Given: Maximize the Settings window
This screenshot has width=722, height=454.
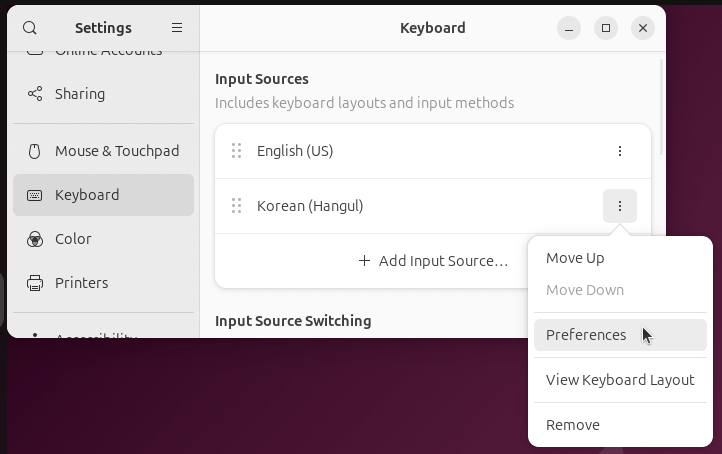Looking at the screenshot, I should 606,28.
